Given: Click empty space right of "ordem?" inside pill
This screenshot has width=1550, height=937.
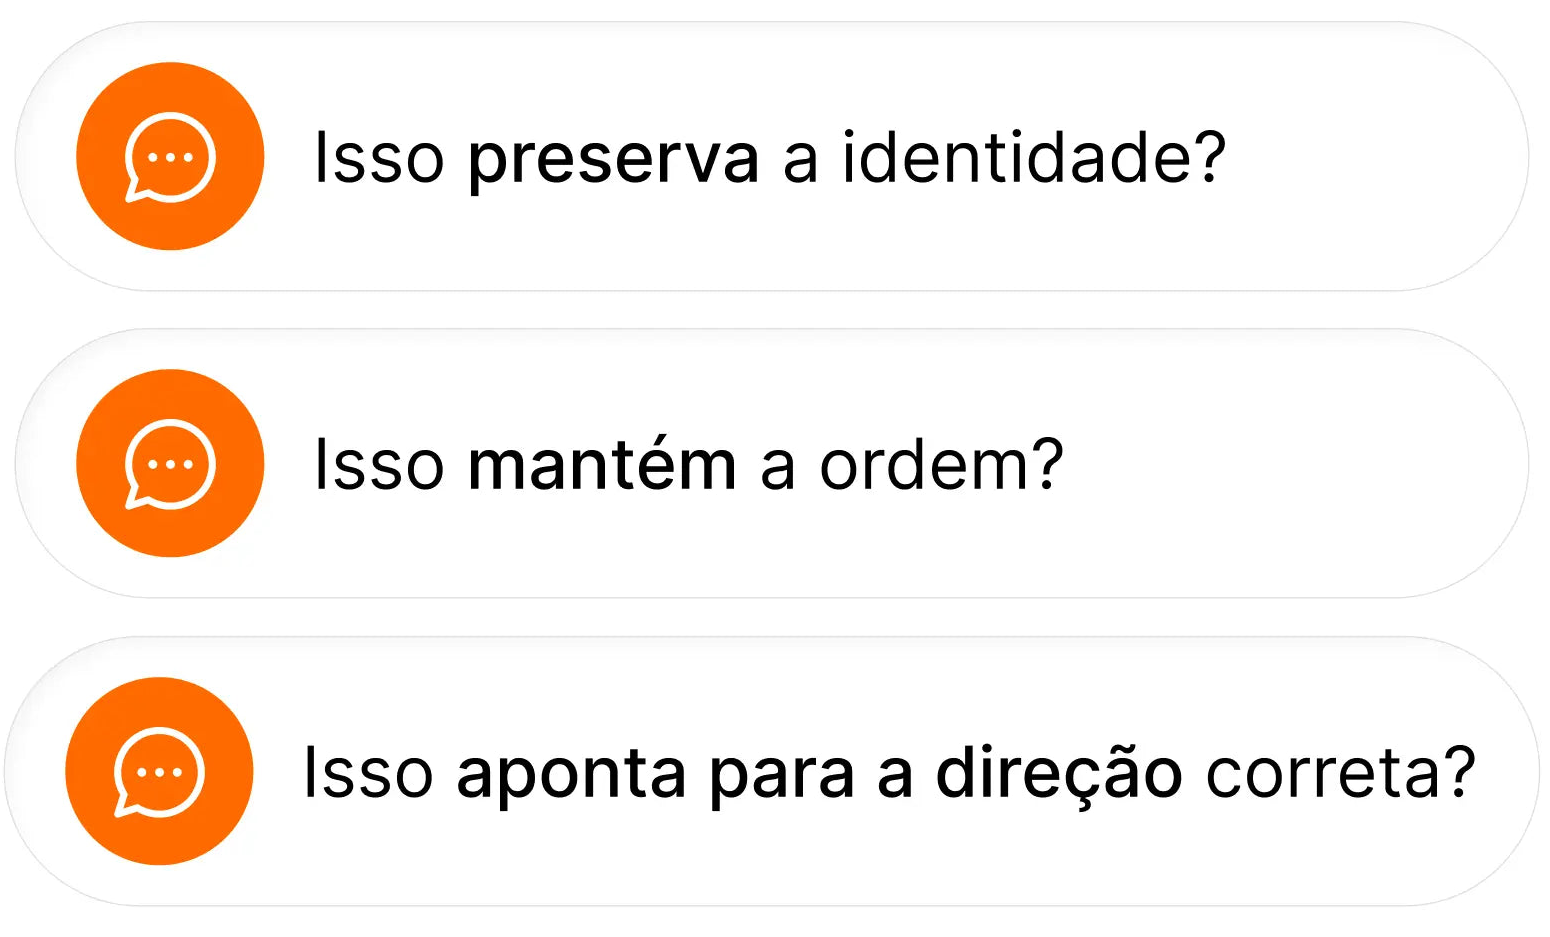Looking at the screenshot, I should [x=1280, y=465].
